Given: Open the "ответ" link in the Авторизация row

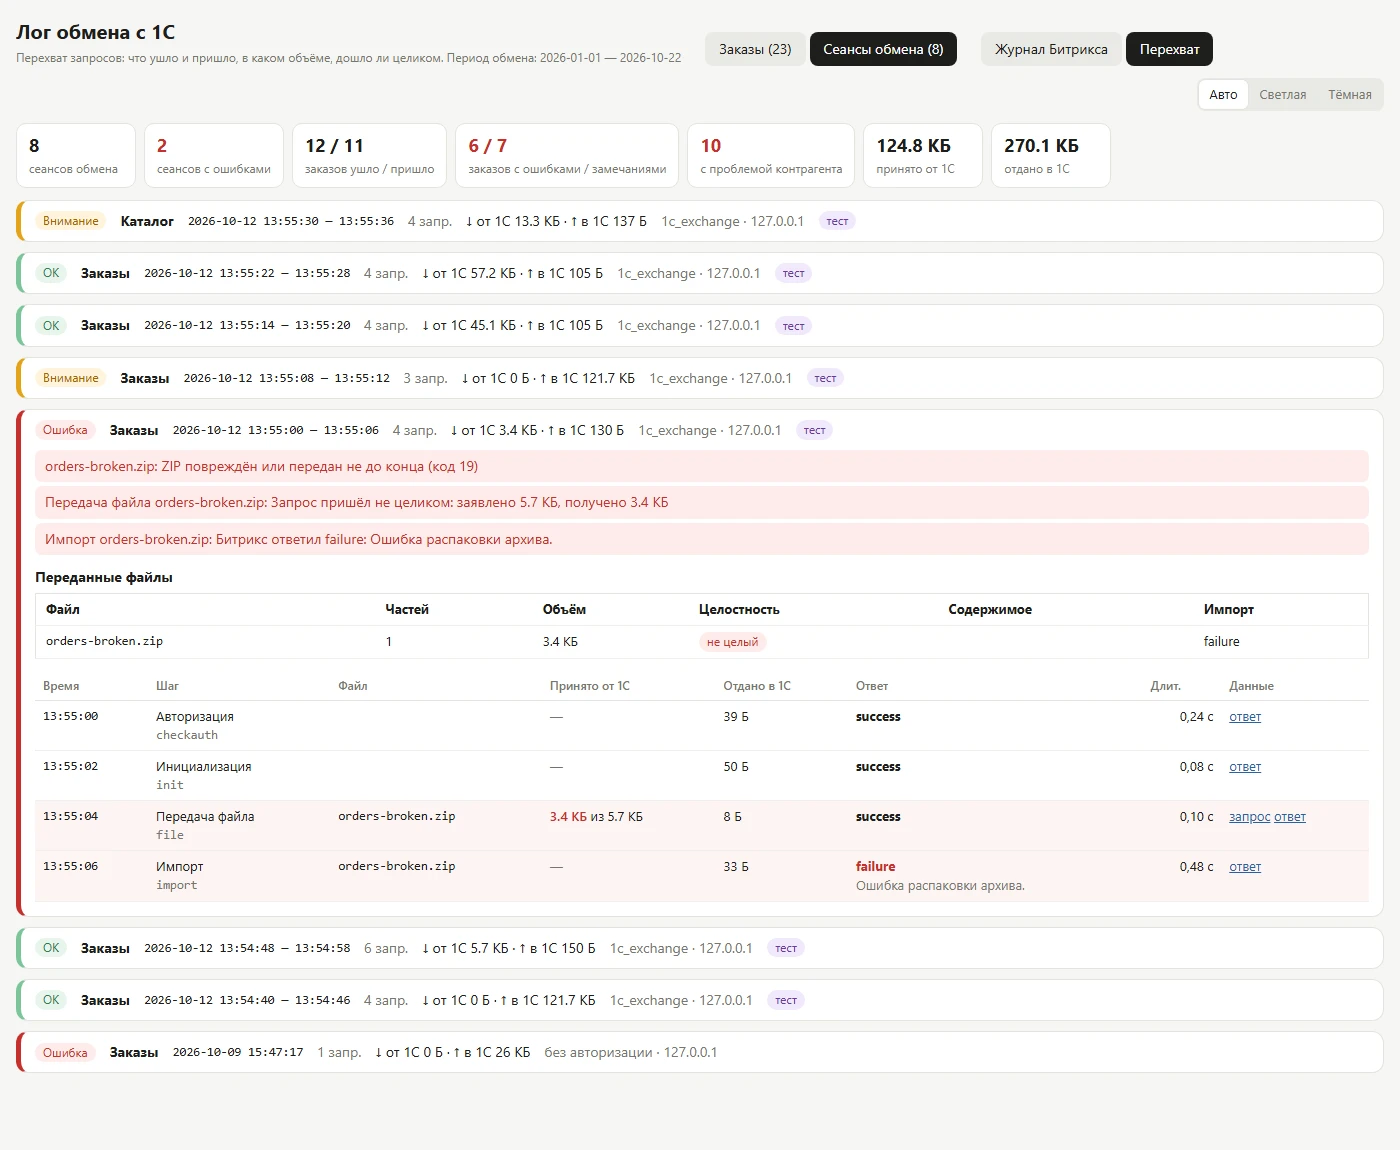Looking at the screenshot, I should click(1245, 717).
